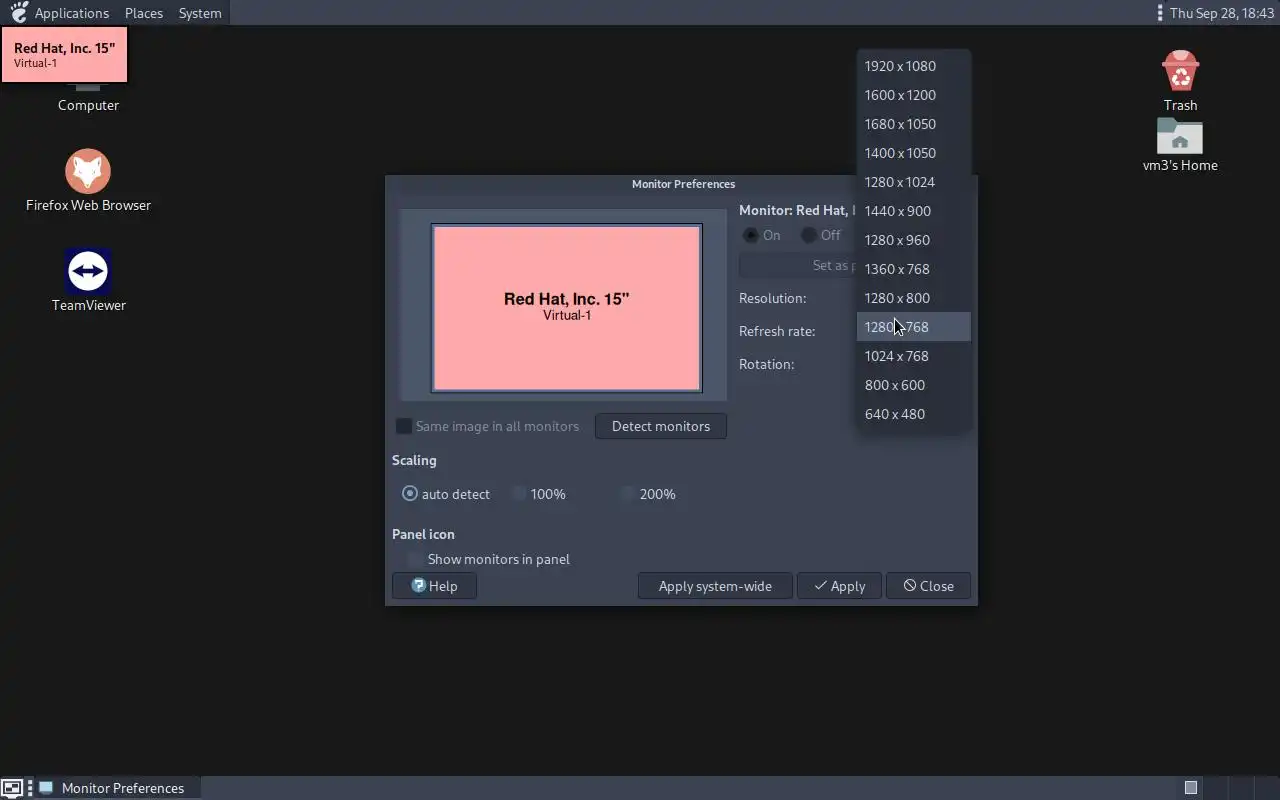Image resolution: width=1280 pixels, height=800 pixels.
Task: Open the Trash desktop icon
Action: (1180, 81)
